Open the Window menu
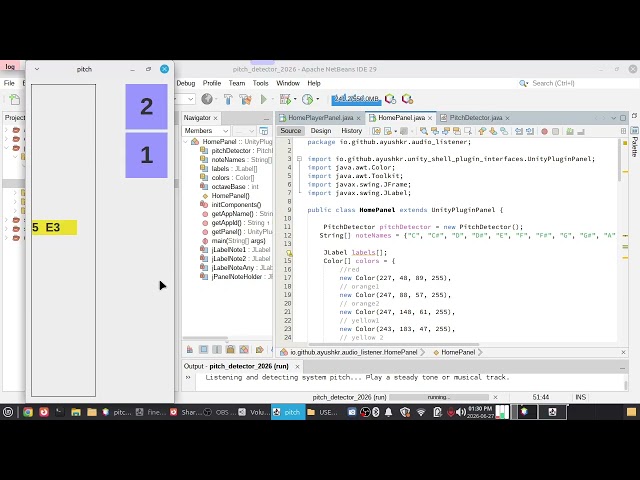Image resolution: width=640 pixels, height=480 pixels. (288, 83)
